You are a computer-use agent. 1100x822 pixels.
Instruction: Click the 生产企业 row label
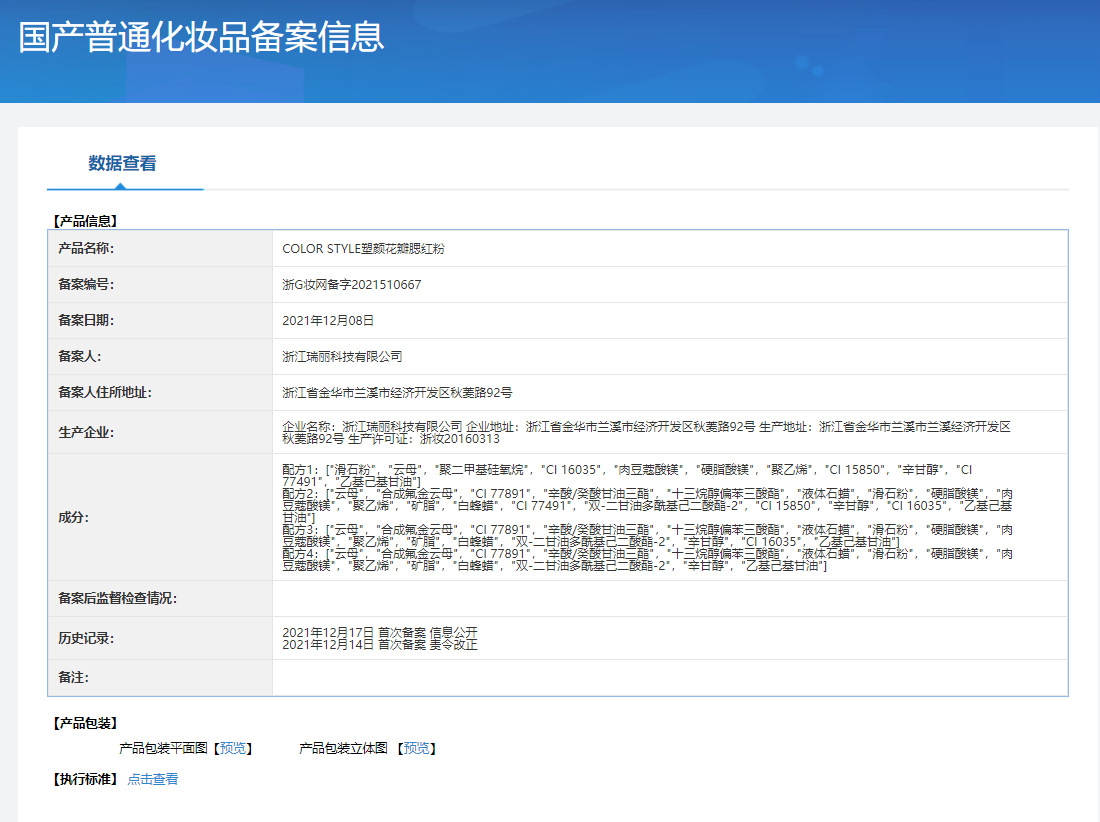coord(86,432)
